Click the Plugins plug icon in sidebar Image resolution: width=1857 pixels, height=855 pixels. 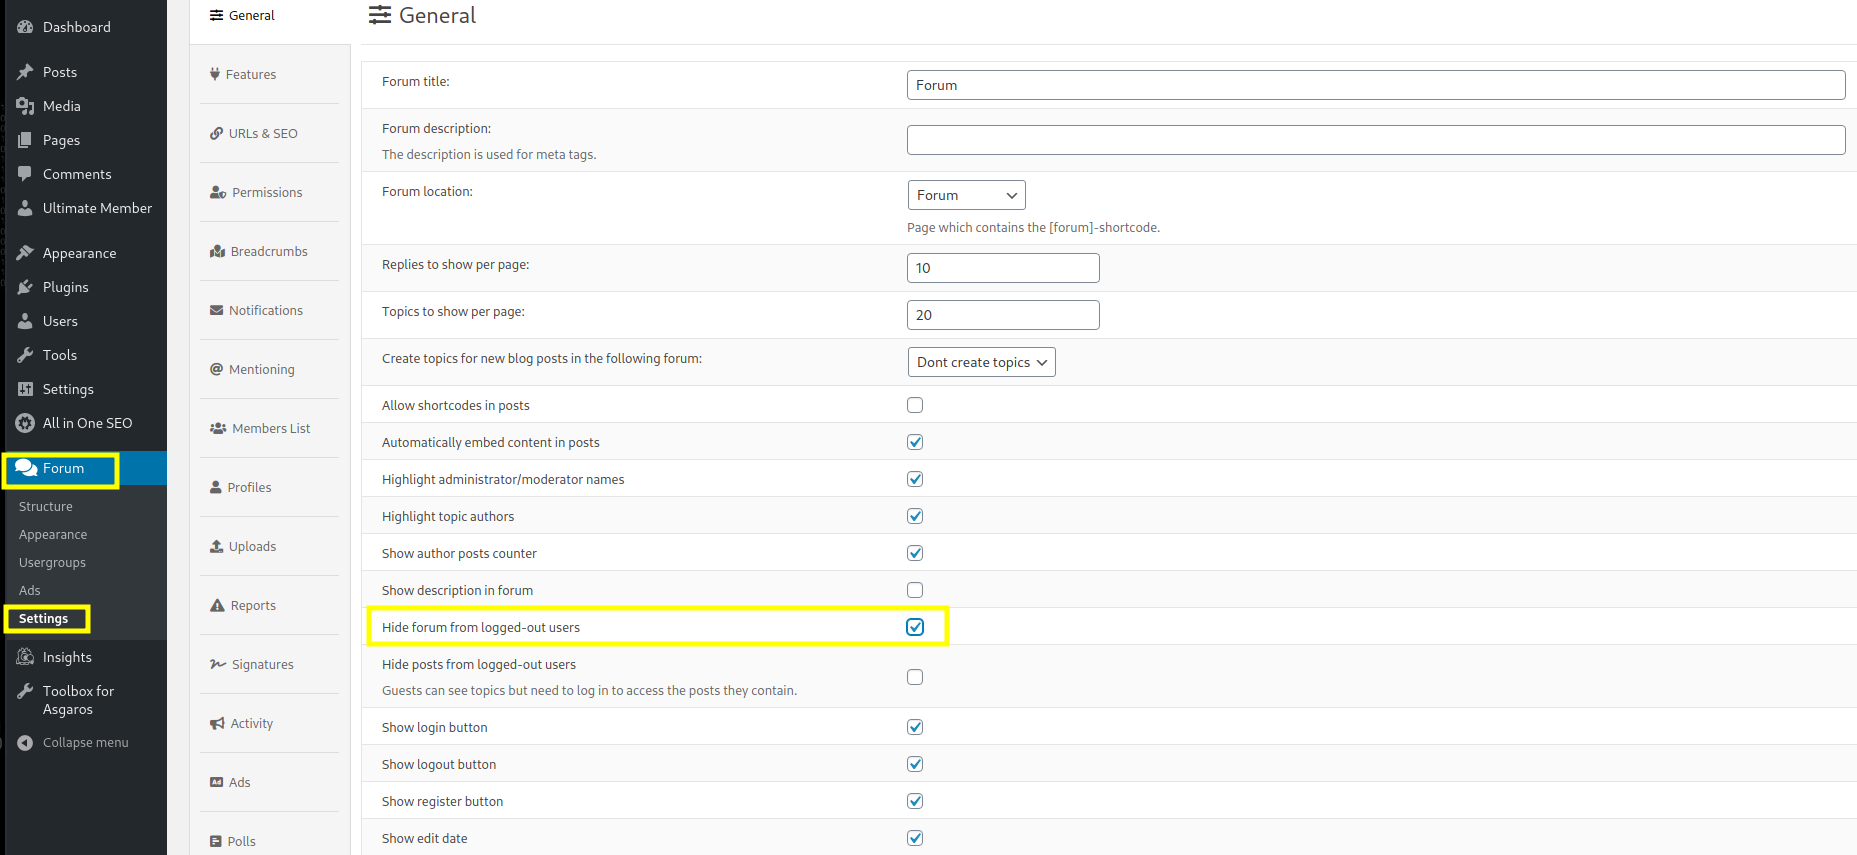(x=25, y=287)
